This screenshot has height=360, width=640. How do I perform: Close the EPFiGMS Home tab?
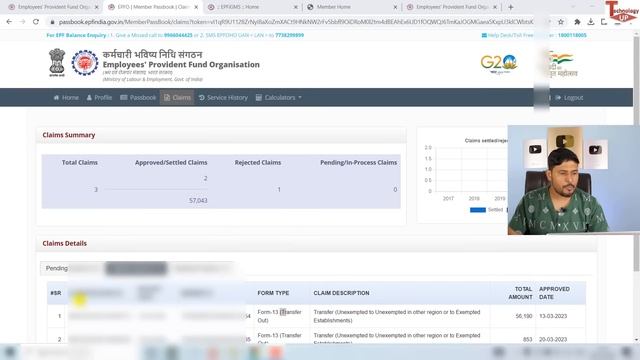point(296,7)
